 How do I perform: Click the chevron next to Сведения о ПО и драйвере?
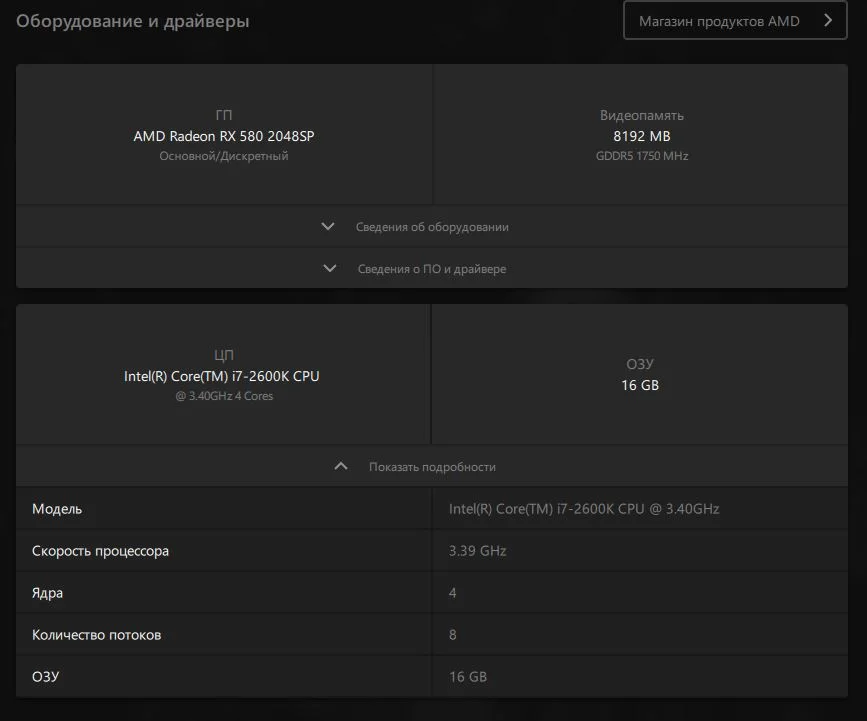pyautogui.click(x=330, y=268)
